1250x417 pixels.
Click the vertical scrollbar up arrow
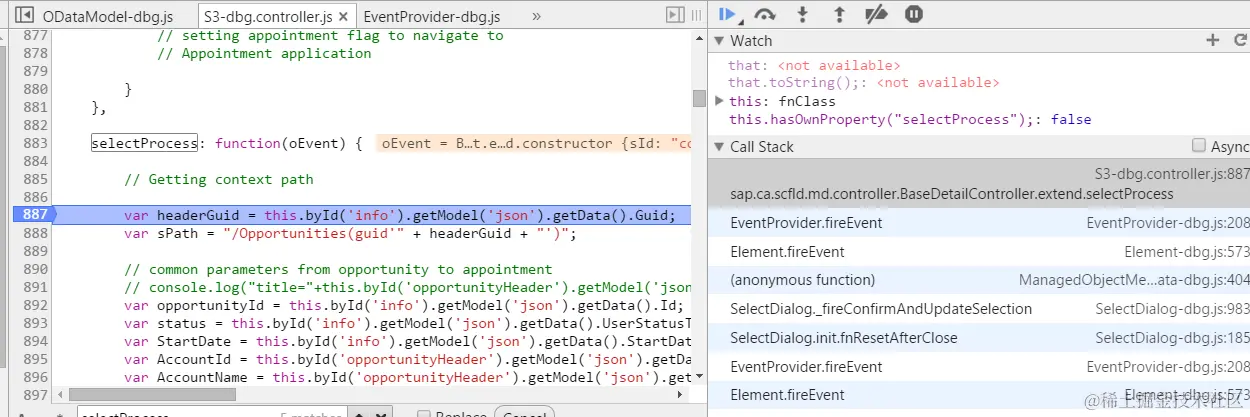(x=699, y=37)
